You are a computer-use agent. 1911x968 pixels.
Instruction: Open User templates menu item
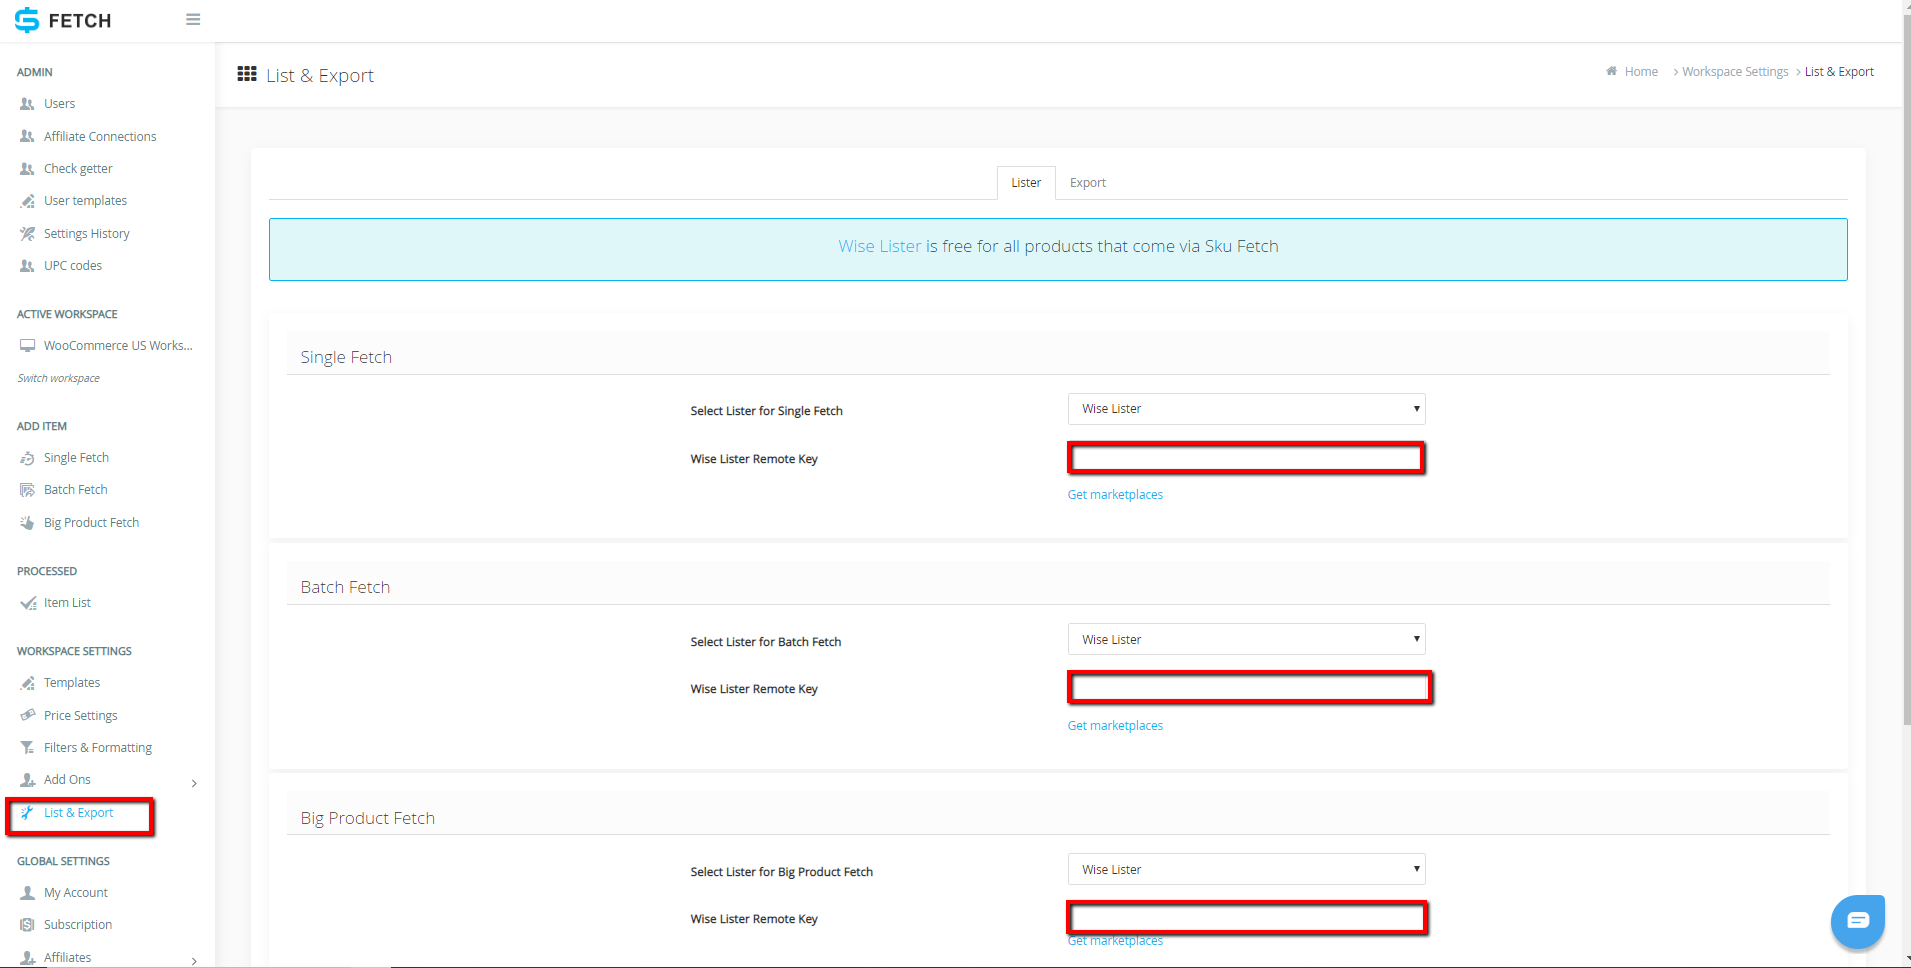pos(85,201)
